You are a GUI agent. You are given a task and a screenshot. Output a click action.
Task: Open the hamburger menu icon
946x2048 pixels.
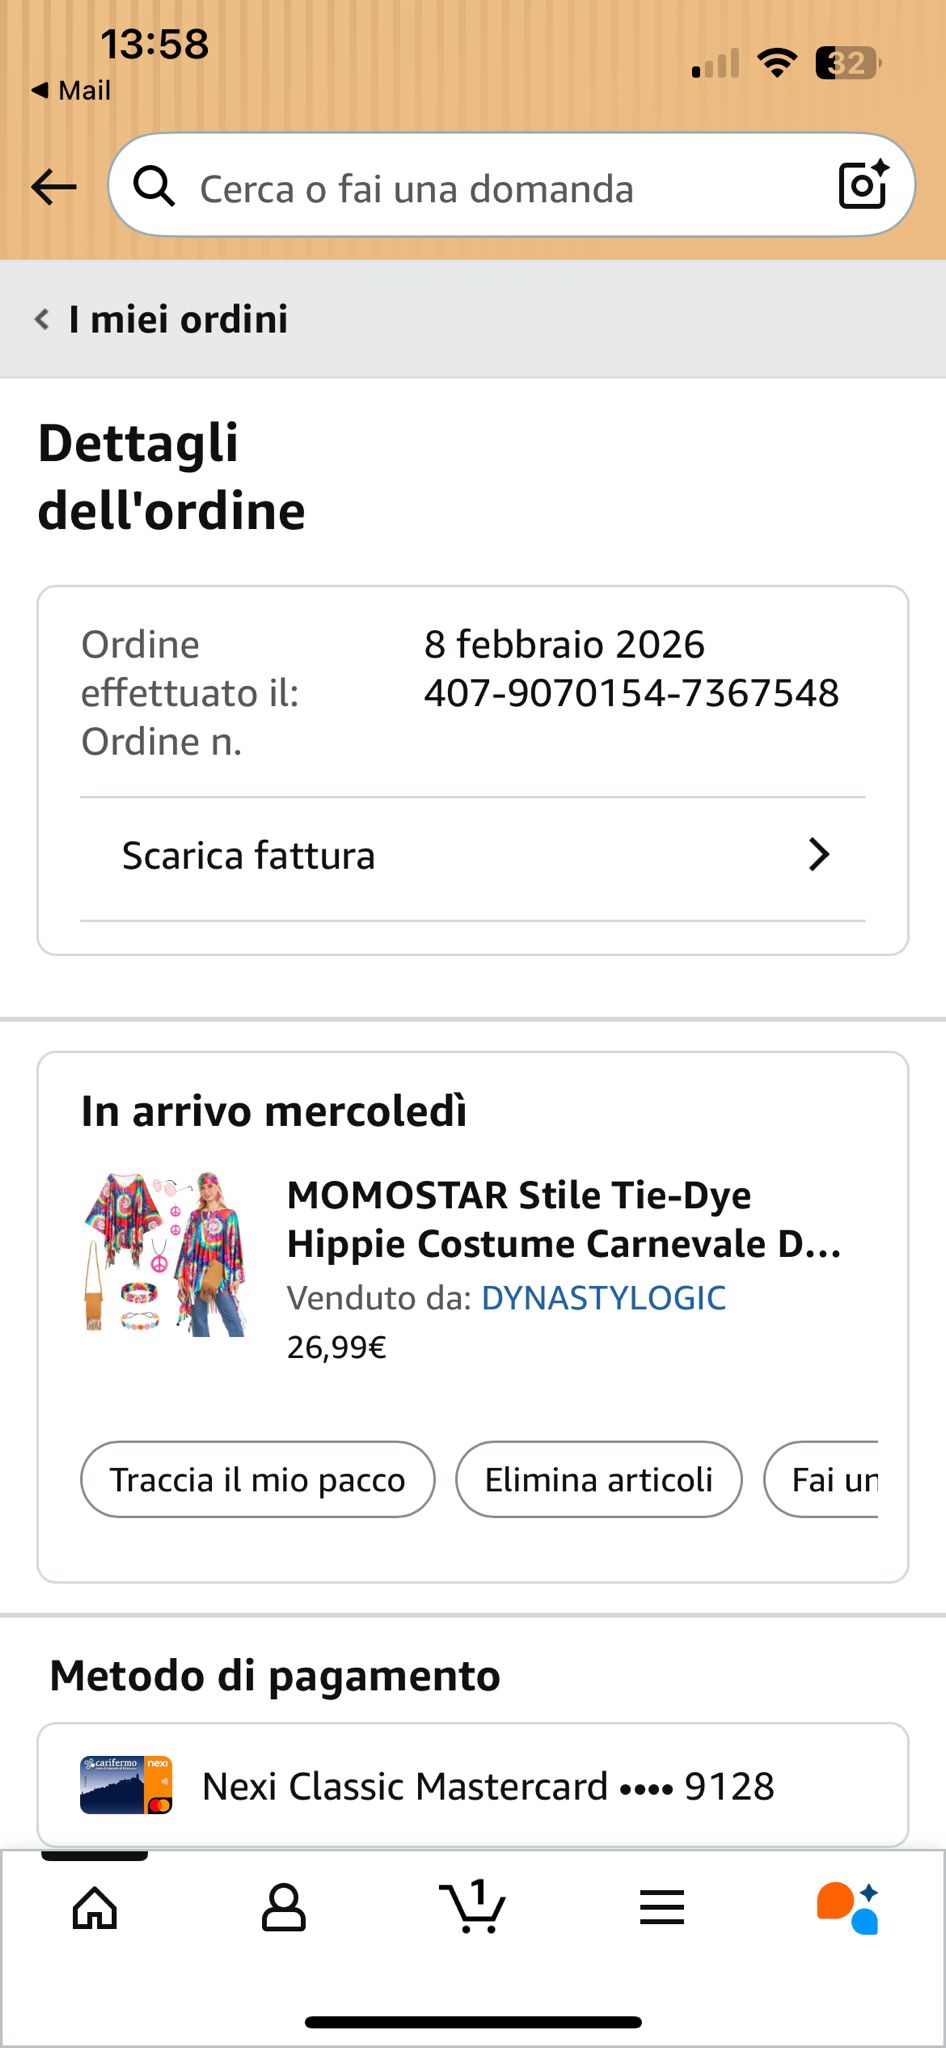(x=661, y=1907)
